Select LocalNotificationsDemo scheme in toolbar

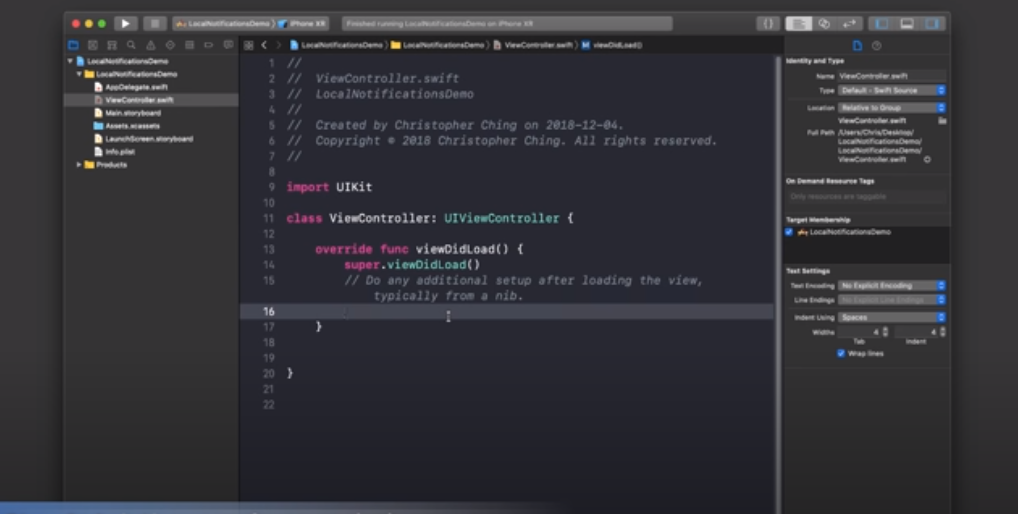pyautogui.click(x=223, y=24)
